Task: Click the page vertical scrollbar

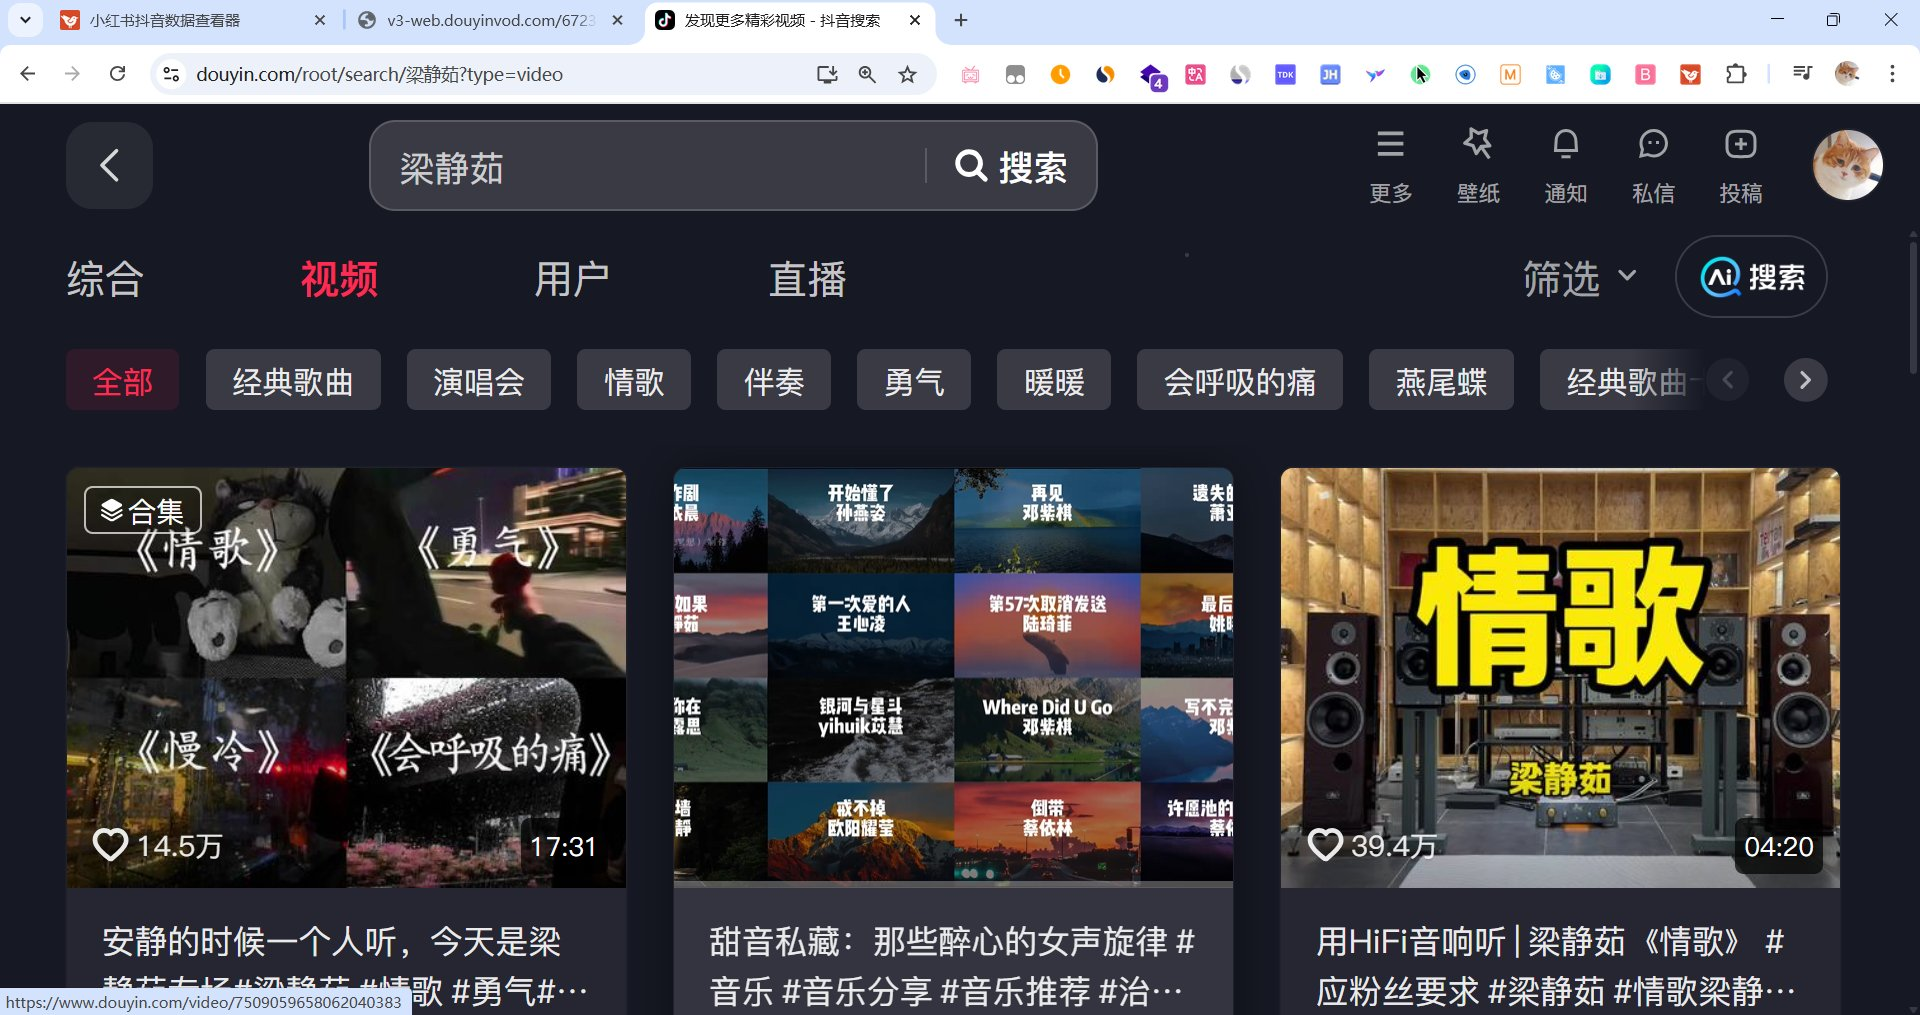Action: (x=1913, y=310)
